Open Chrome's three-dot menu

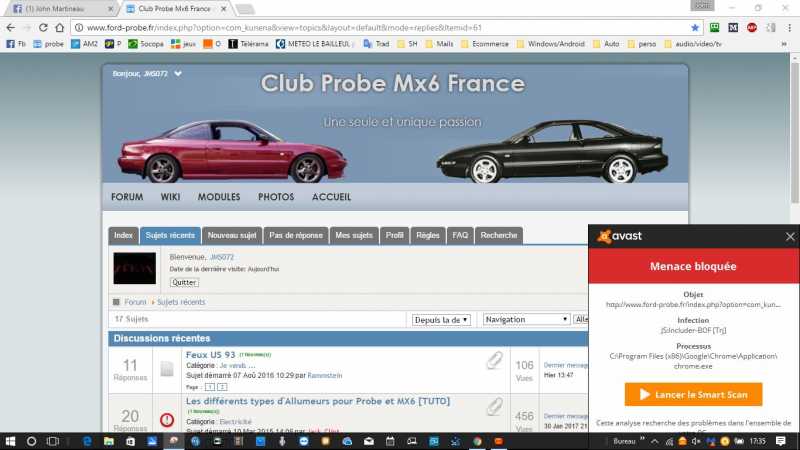(789, 28)
